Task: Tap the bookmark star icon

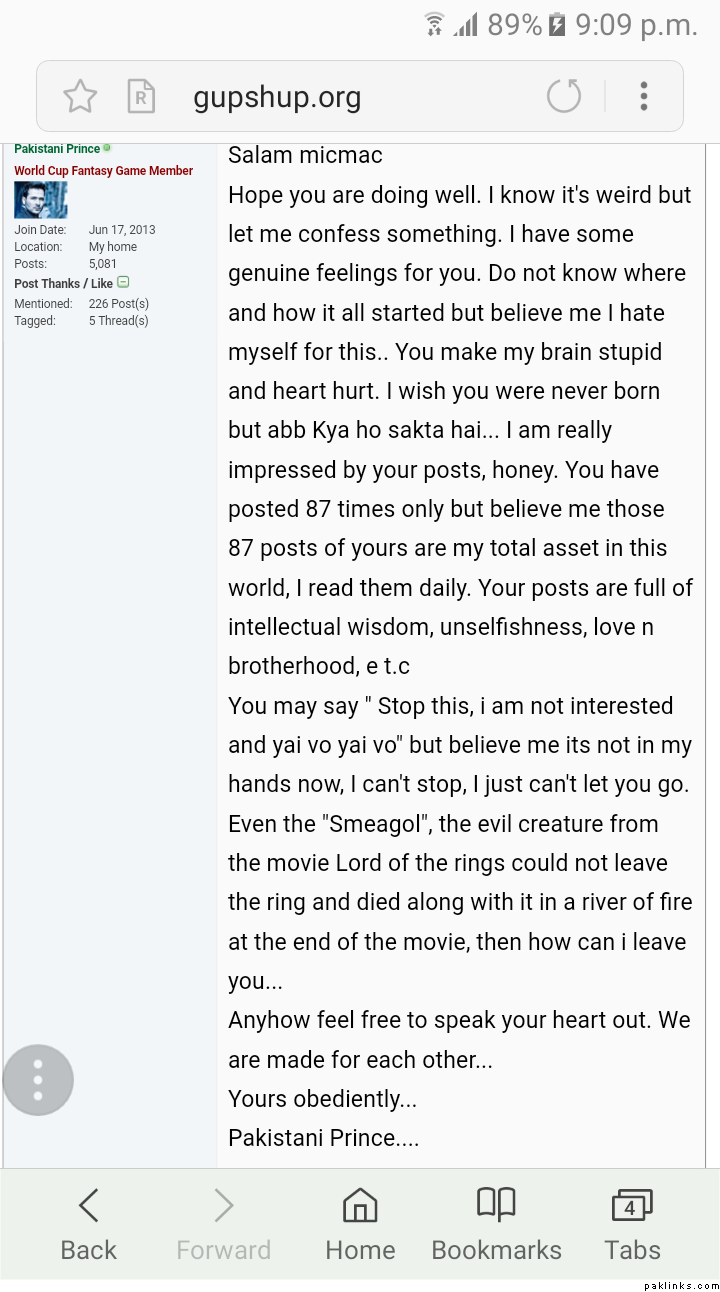Action: tap(80, 97)
